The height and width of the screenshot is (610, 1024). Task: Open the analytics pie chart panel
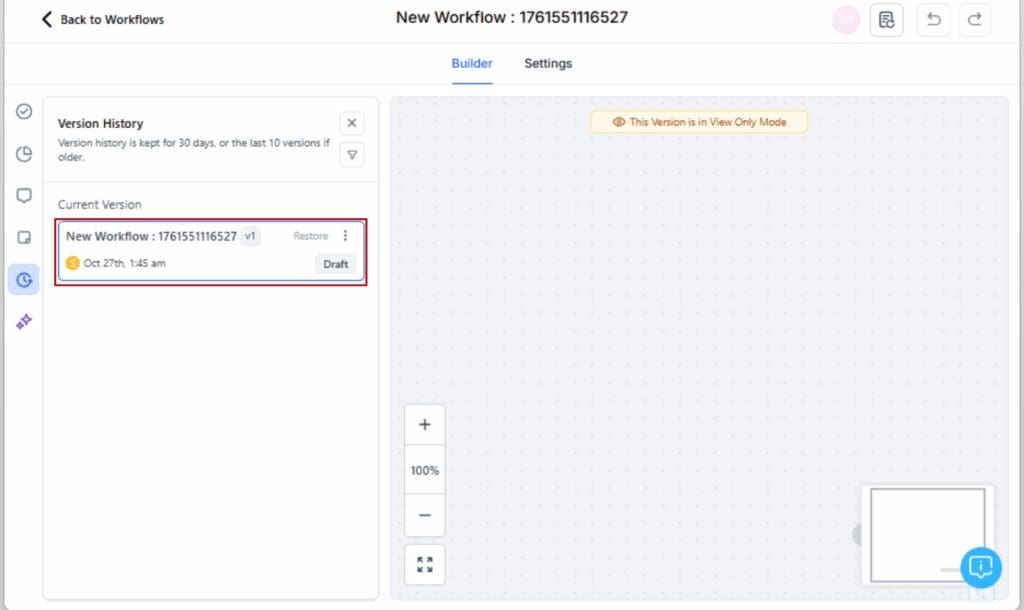pos(23,154)
